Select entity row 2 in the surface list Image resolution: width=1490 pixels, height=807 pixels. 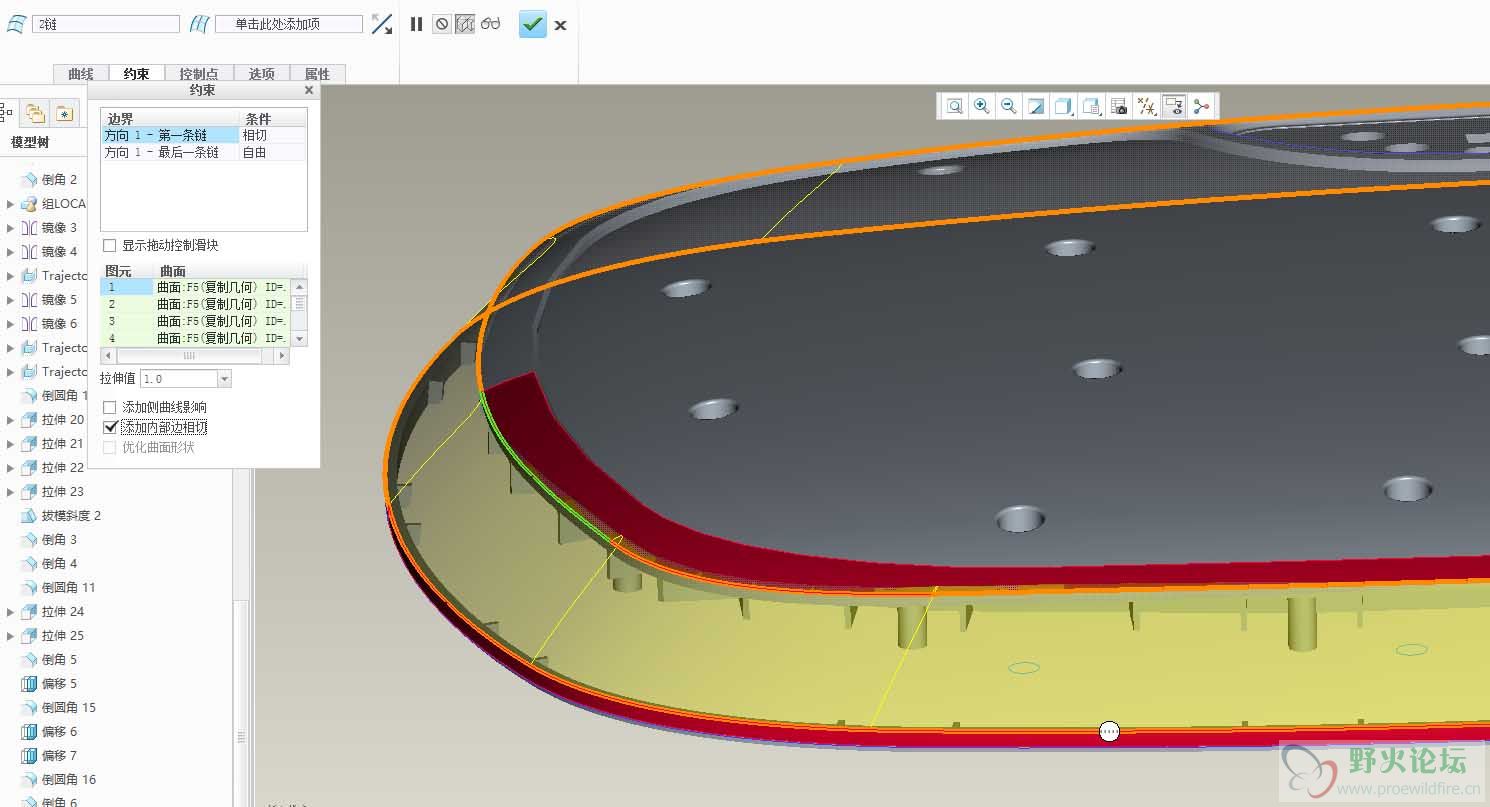point(196,304)
